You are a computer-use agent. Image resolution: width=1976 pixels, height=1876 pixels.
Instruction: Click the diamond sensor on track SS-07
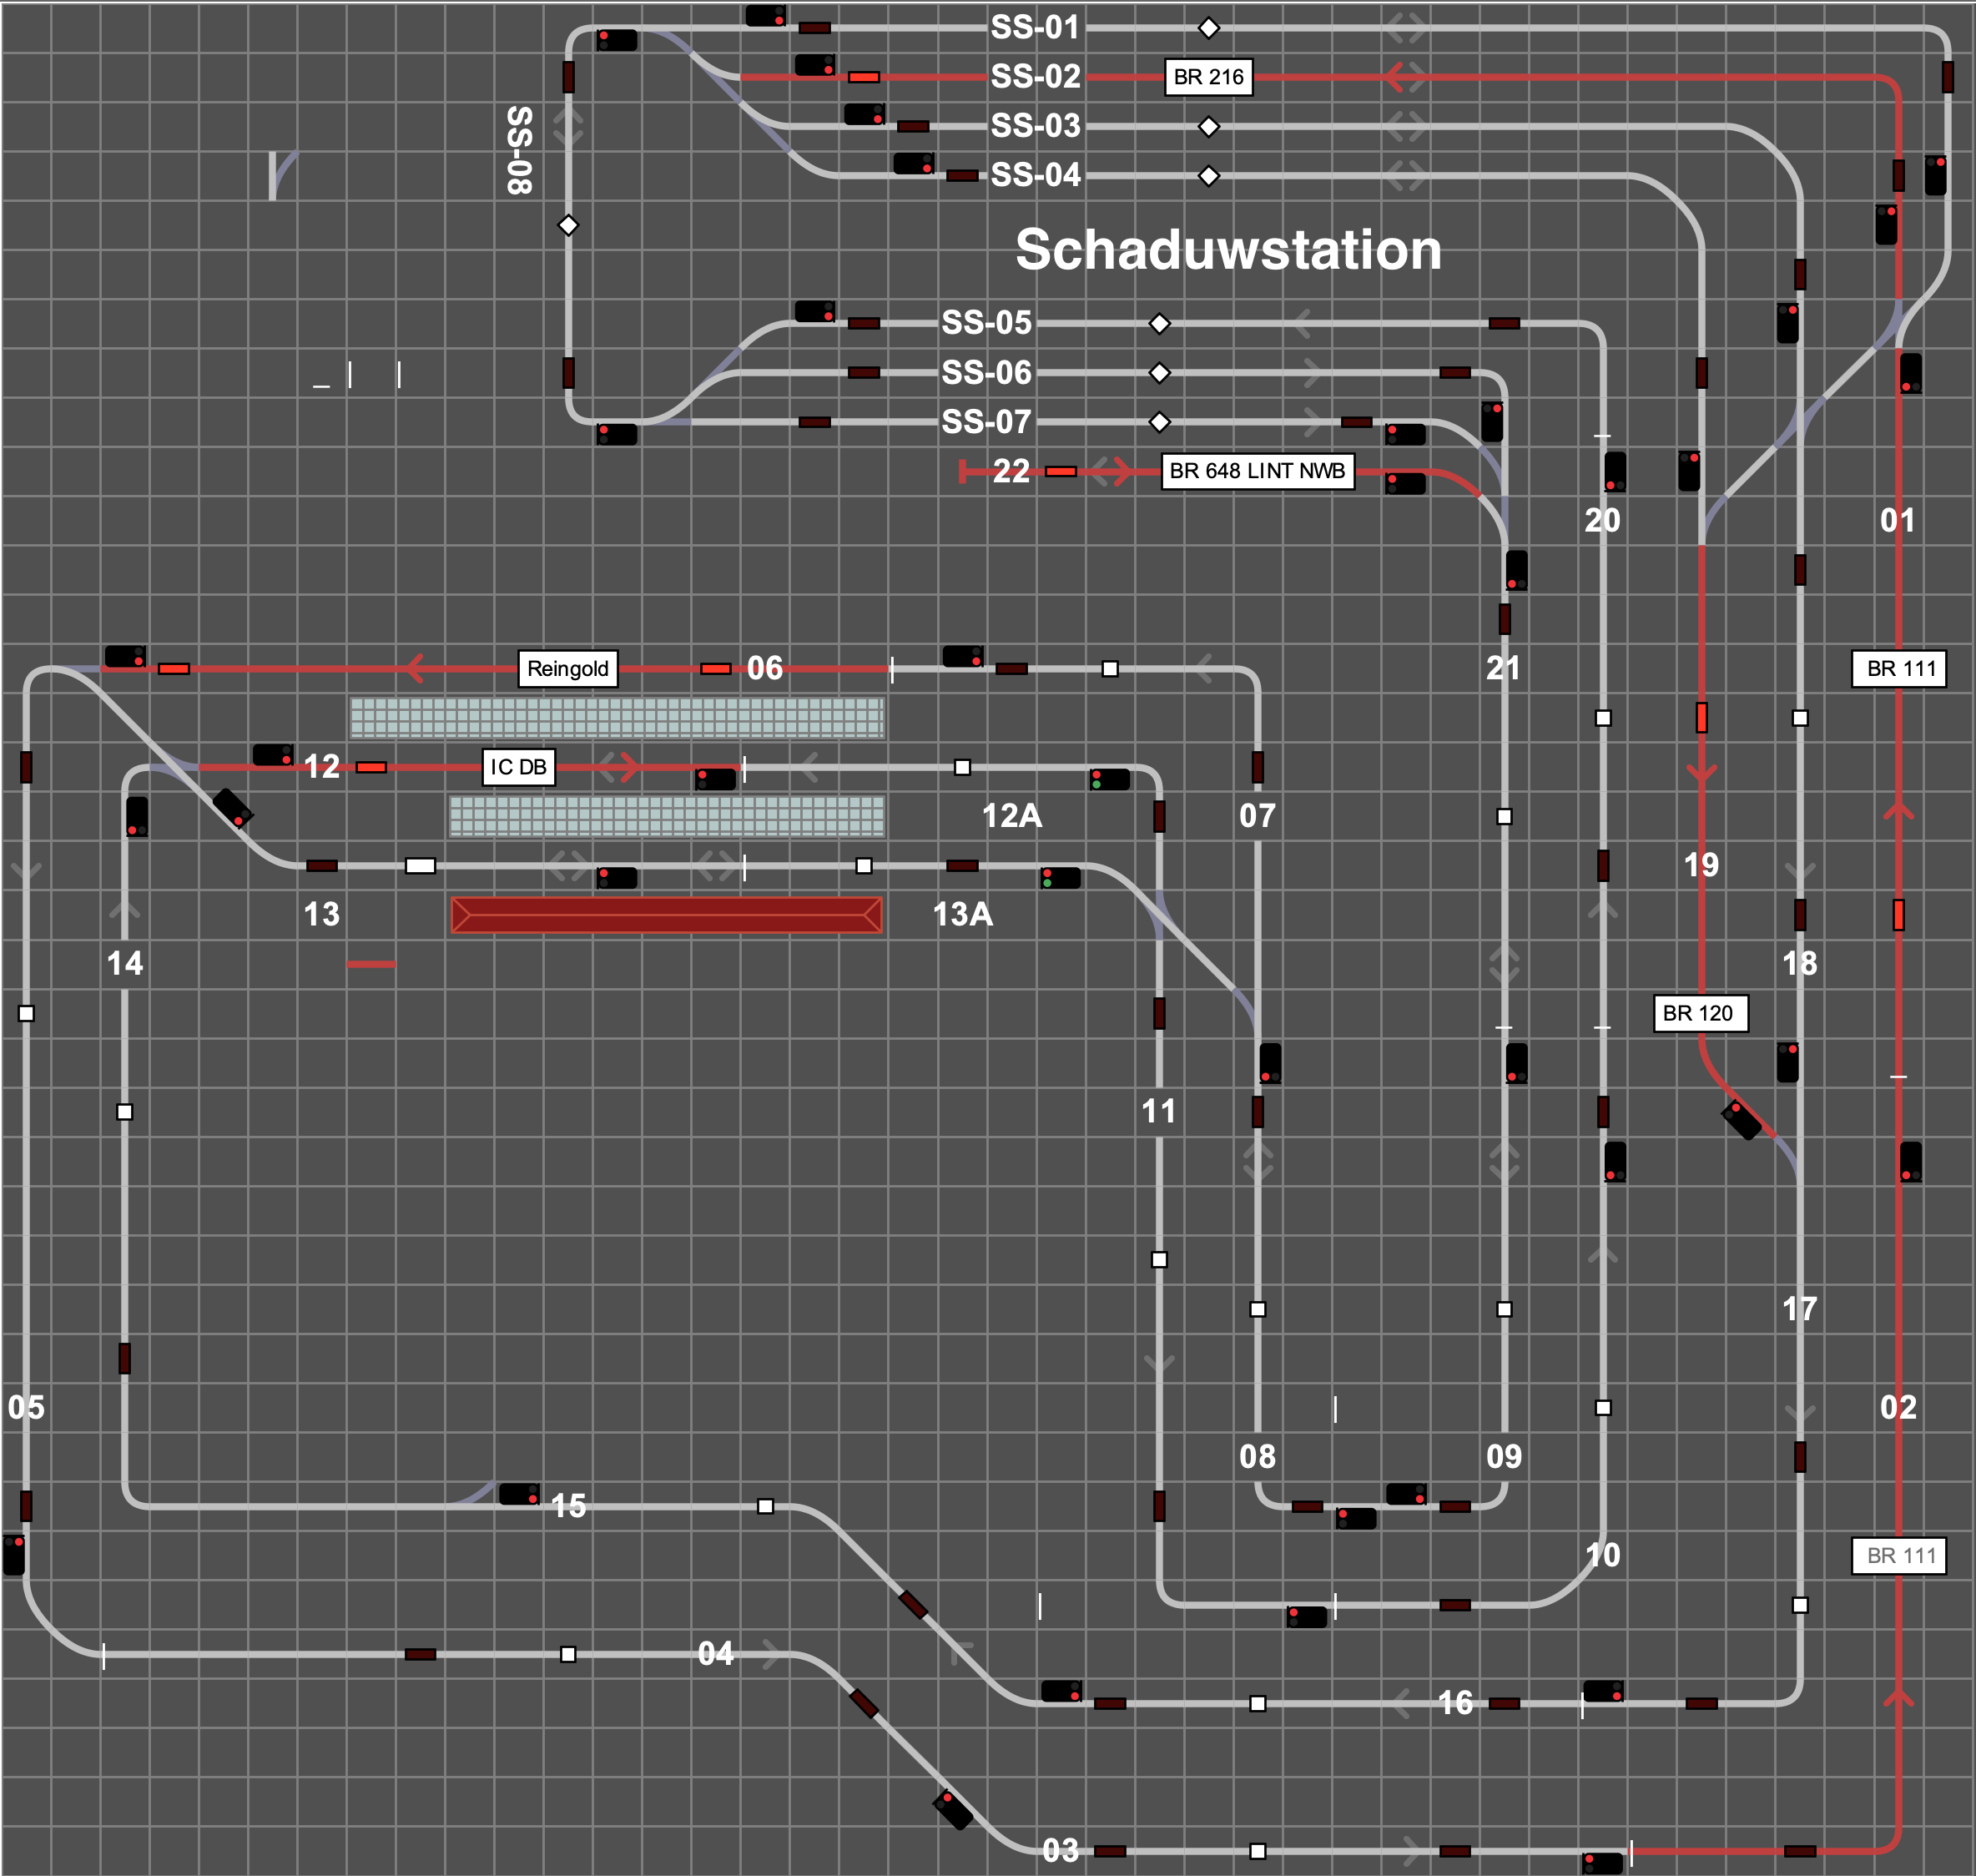(x=1159, y=422)
